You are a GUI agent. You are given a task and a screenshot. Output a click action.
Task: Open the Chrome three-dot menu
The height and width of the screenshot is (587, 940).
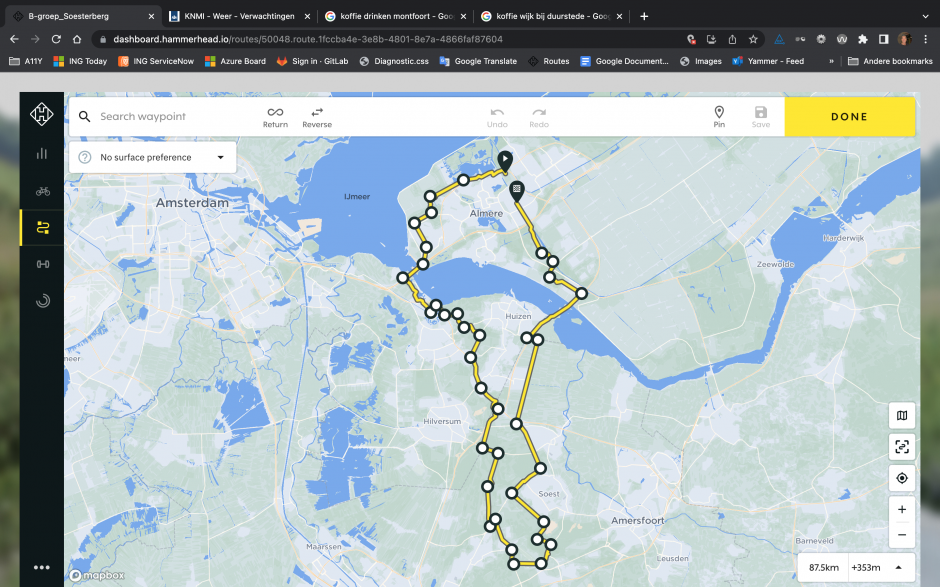click(x=926, y=39)
